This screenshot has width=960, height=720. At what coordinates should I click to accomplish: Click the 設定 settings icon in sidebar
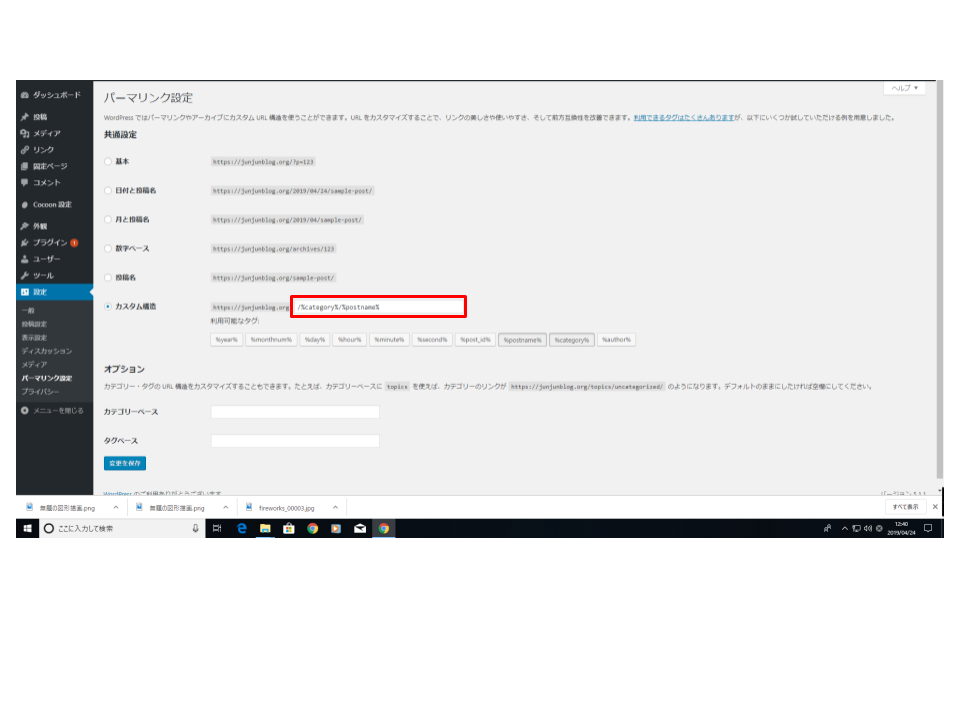pyautogui.click(x=24, y=293)
